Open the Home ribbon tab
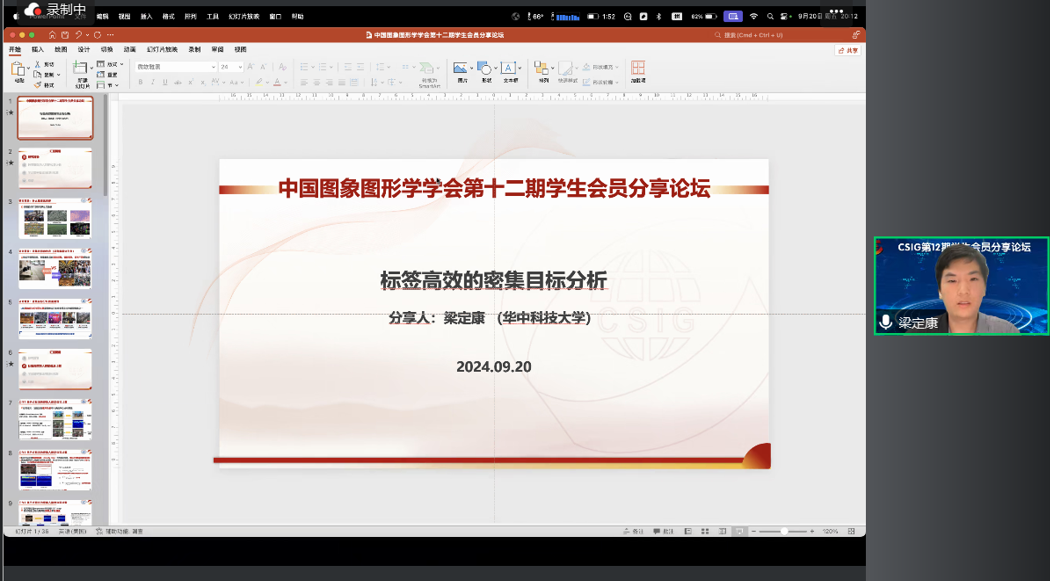Viewport: 1050px width, 581px height. click(x=15, y=50)
